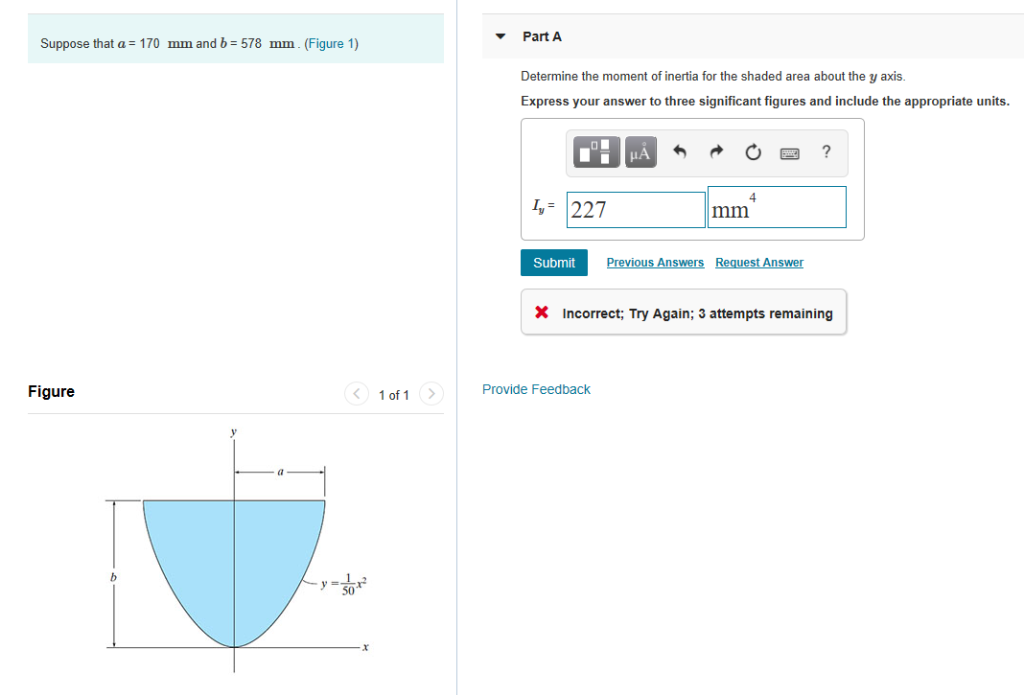1024x695 pixels.
Task: Click Request Answer
Action: (x=759, y=262)
